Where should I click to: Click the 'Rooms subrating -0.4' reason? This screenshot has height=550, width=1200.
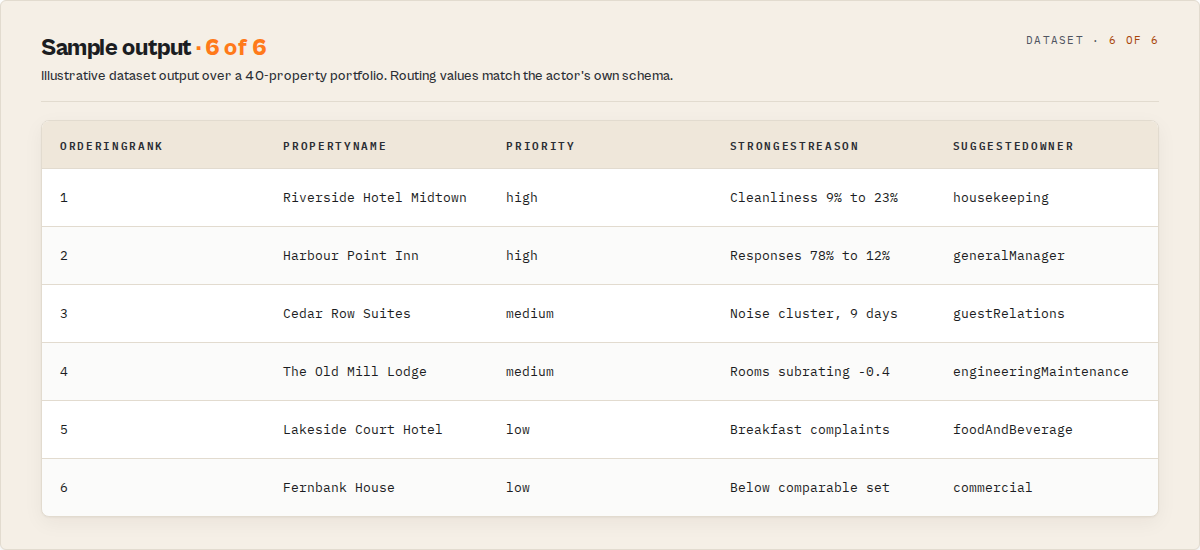pyautogui.click(x=810, y=372)
